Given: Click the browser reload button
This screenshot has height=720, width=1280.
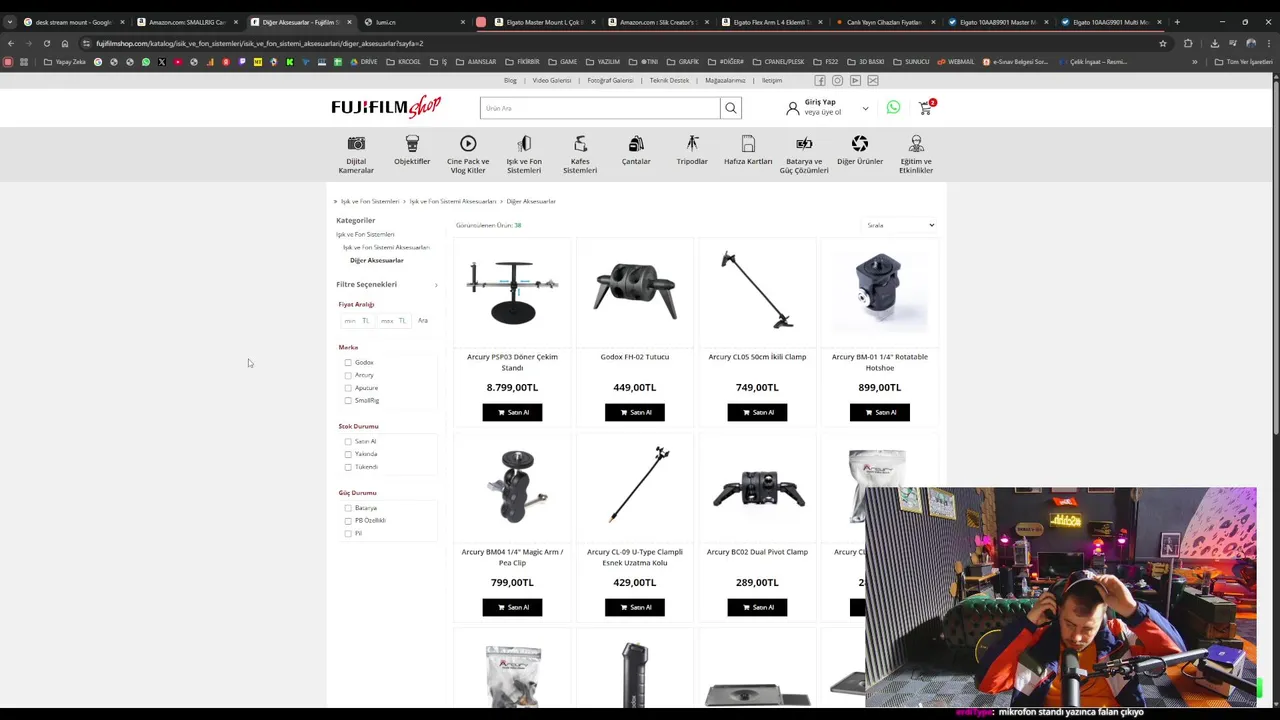Looking at the screenshot, I should pyautogui.click(x=46, y=43).
